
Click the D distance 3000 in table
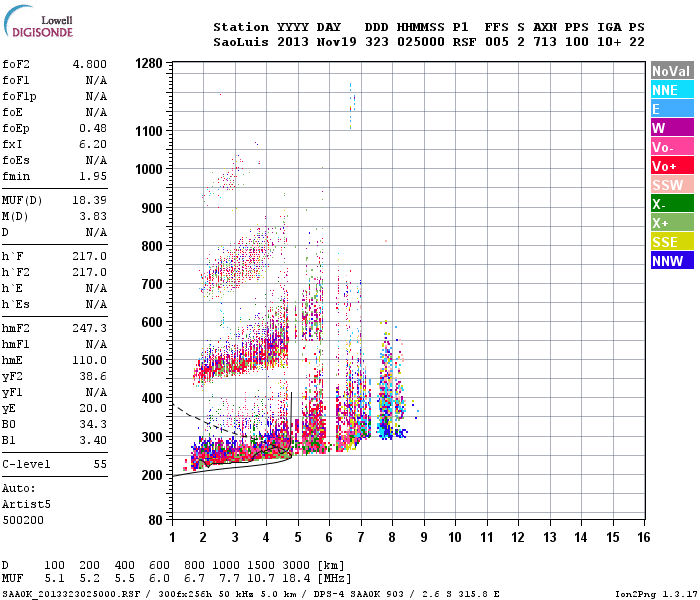point(296,565)
